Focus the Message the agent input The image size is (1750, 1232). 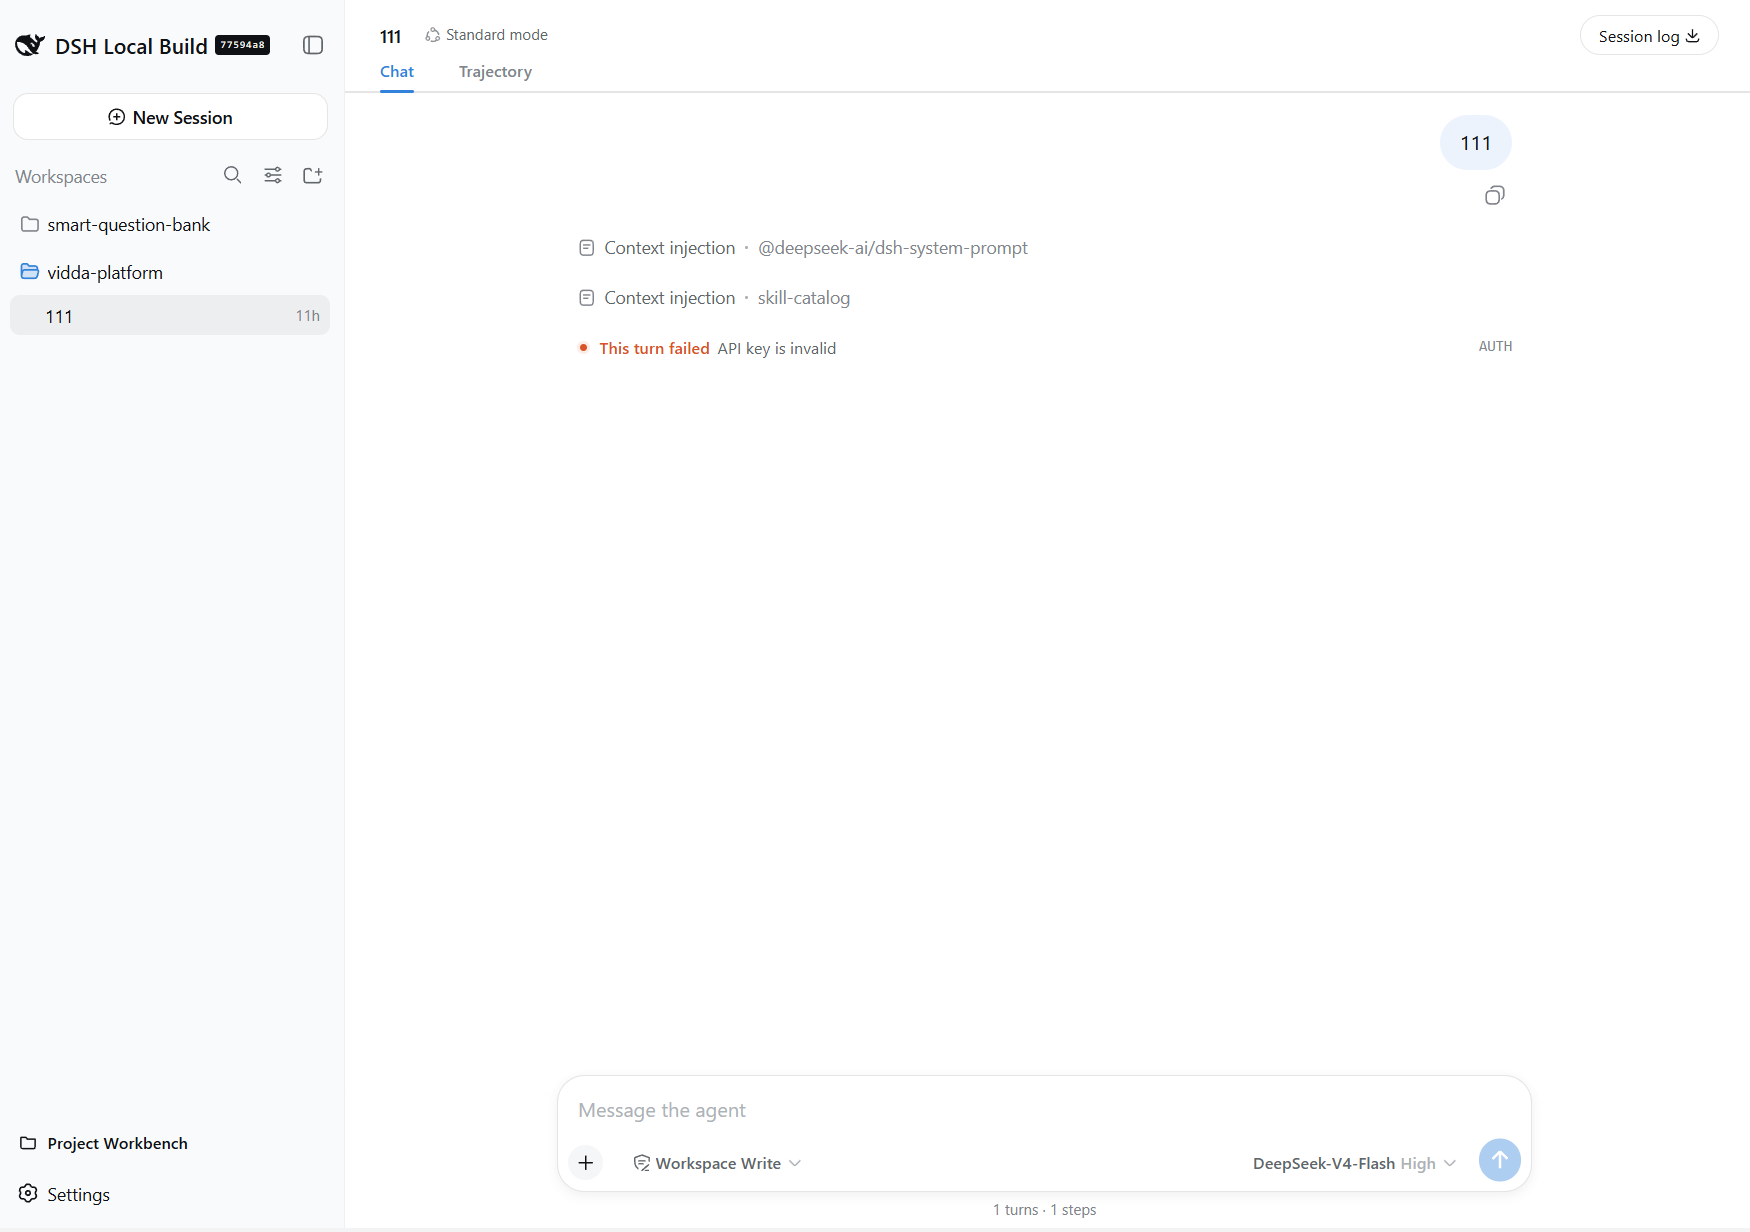[1044, 1110]
